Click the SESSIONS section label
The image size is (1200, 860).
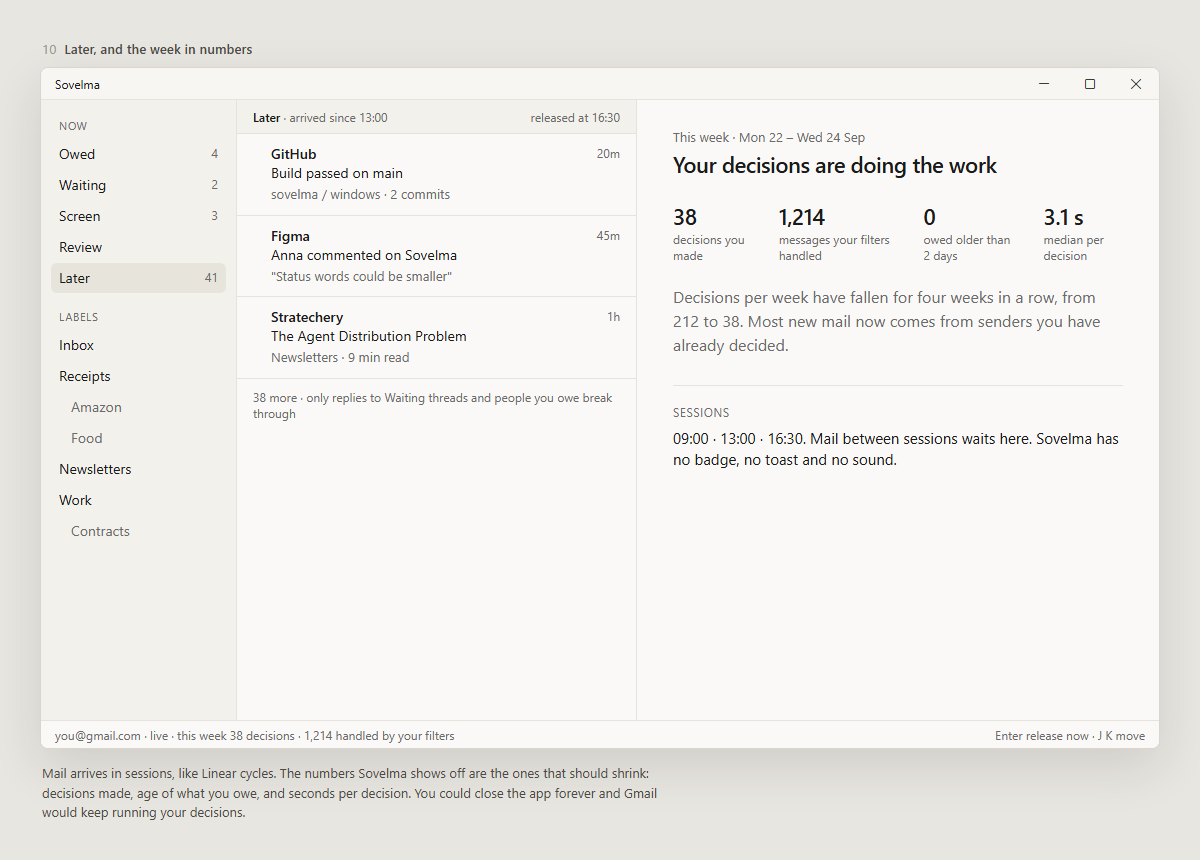pyautogui.click(x=701, y=413)
